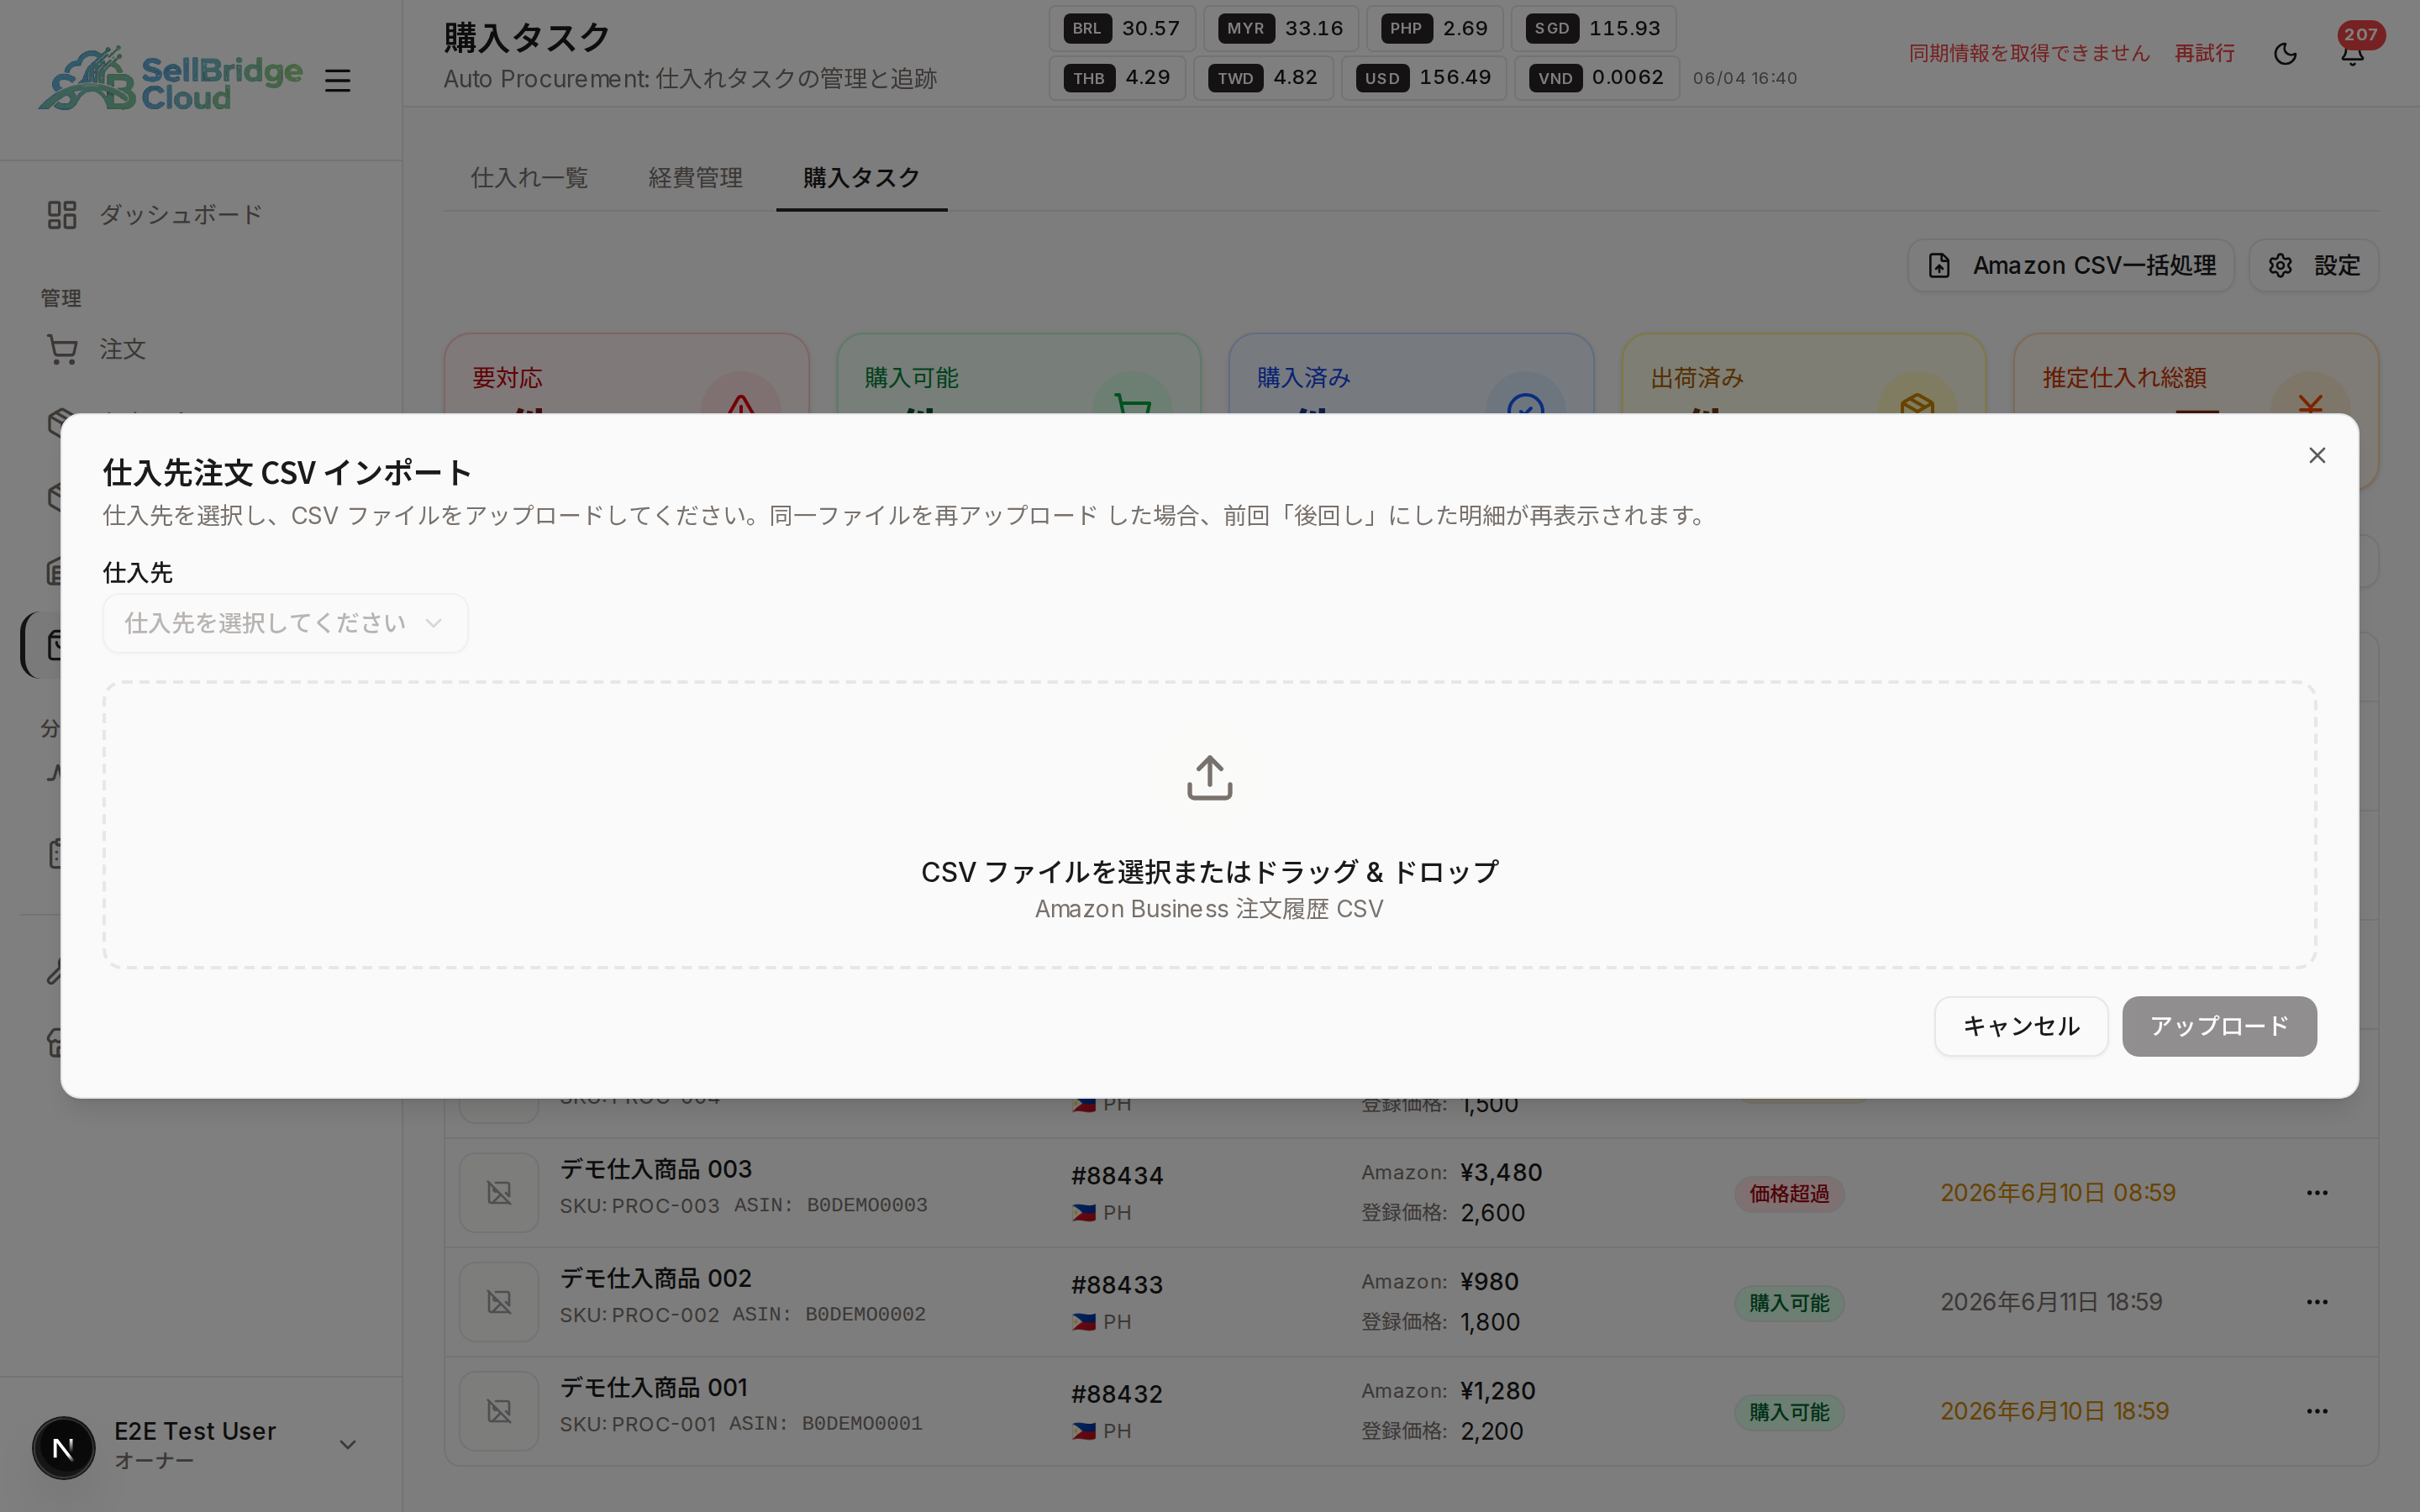Click 購入可能 badge for デモ仕入商品 002
The height and width of the screenshot is (1512, 2420).
pyautogui.click(x=1789, y=1303)
